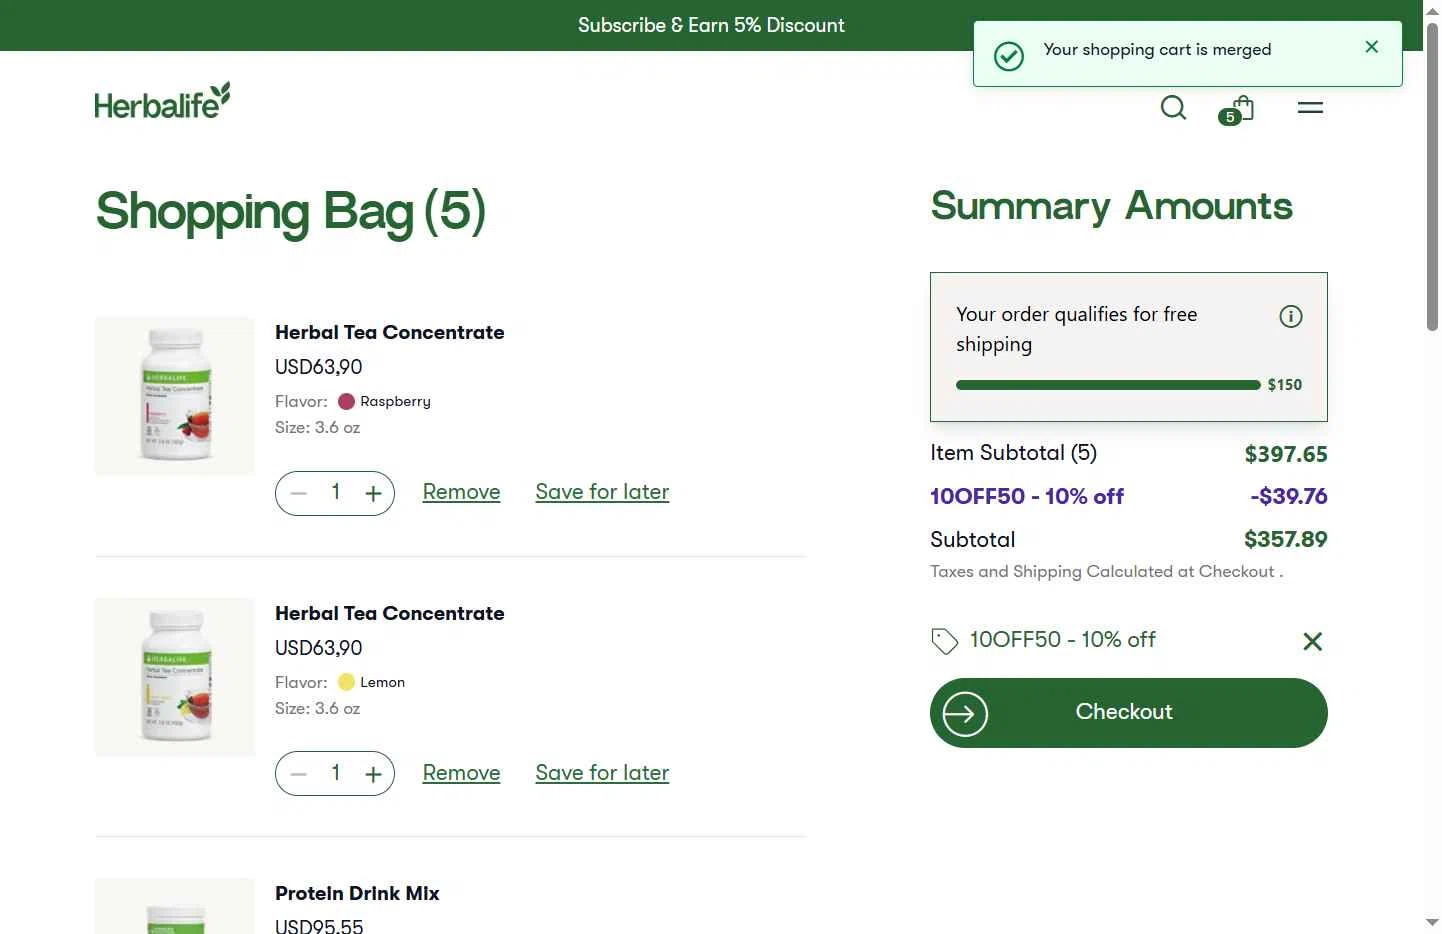Screen dimensions: 1442x934
Task: Open the Protein Drink Mix title
Action: pyautogui.click(x=357, y=894)
